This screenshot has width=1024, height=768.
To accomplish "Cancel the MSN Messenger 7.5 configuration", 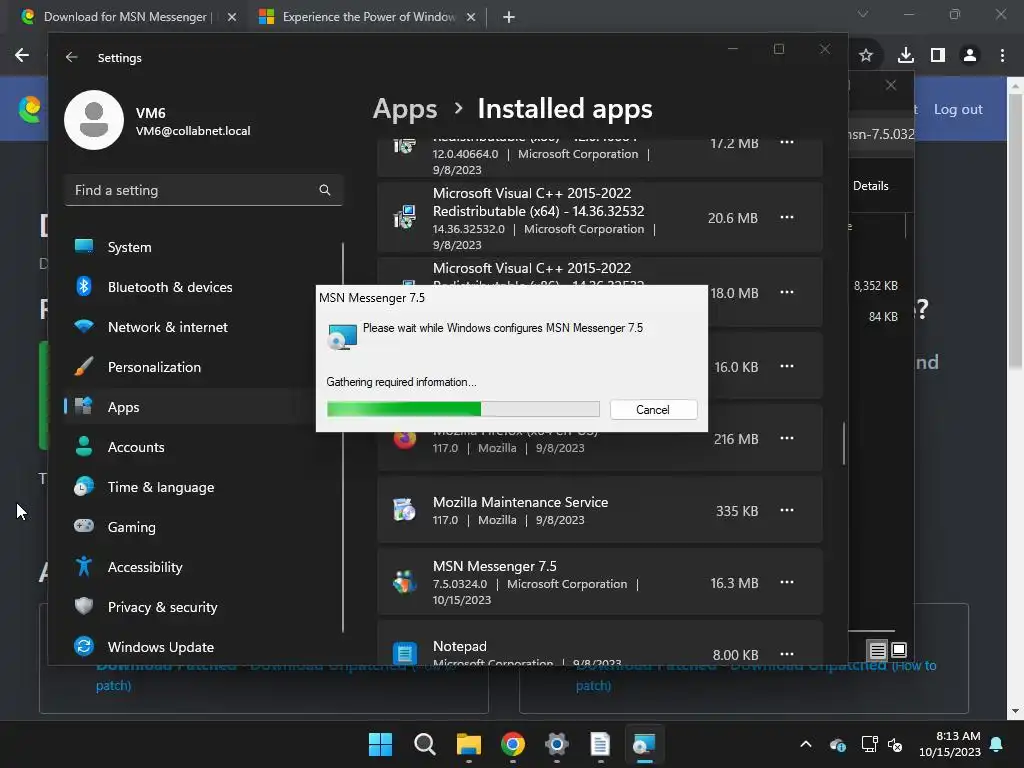I will pos(653,409).
